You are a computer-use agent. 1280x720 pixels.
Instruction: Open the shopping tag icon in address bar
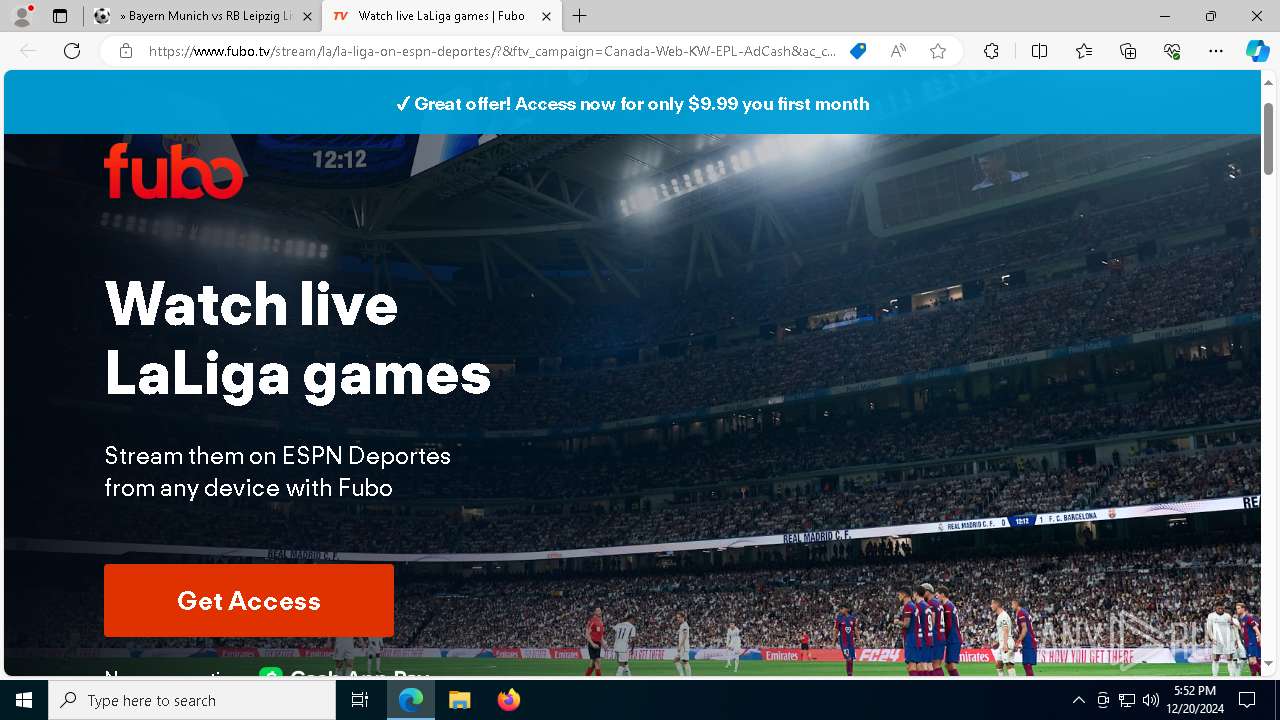858,51
